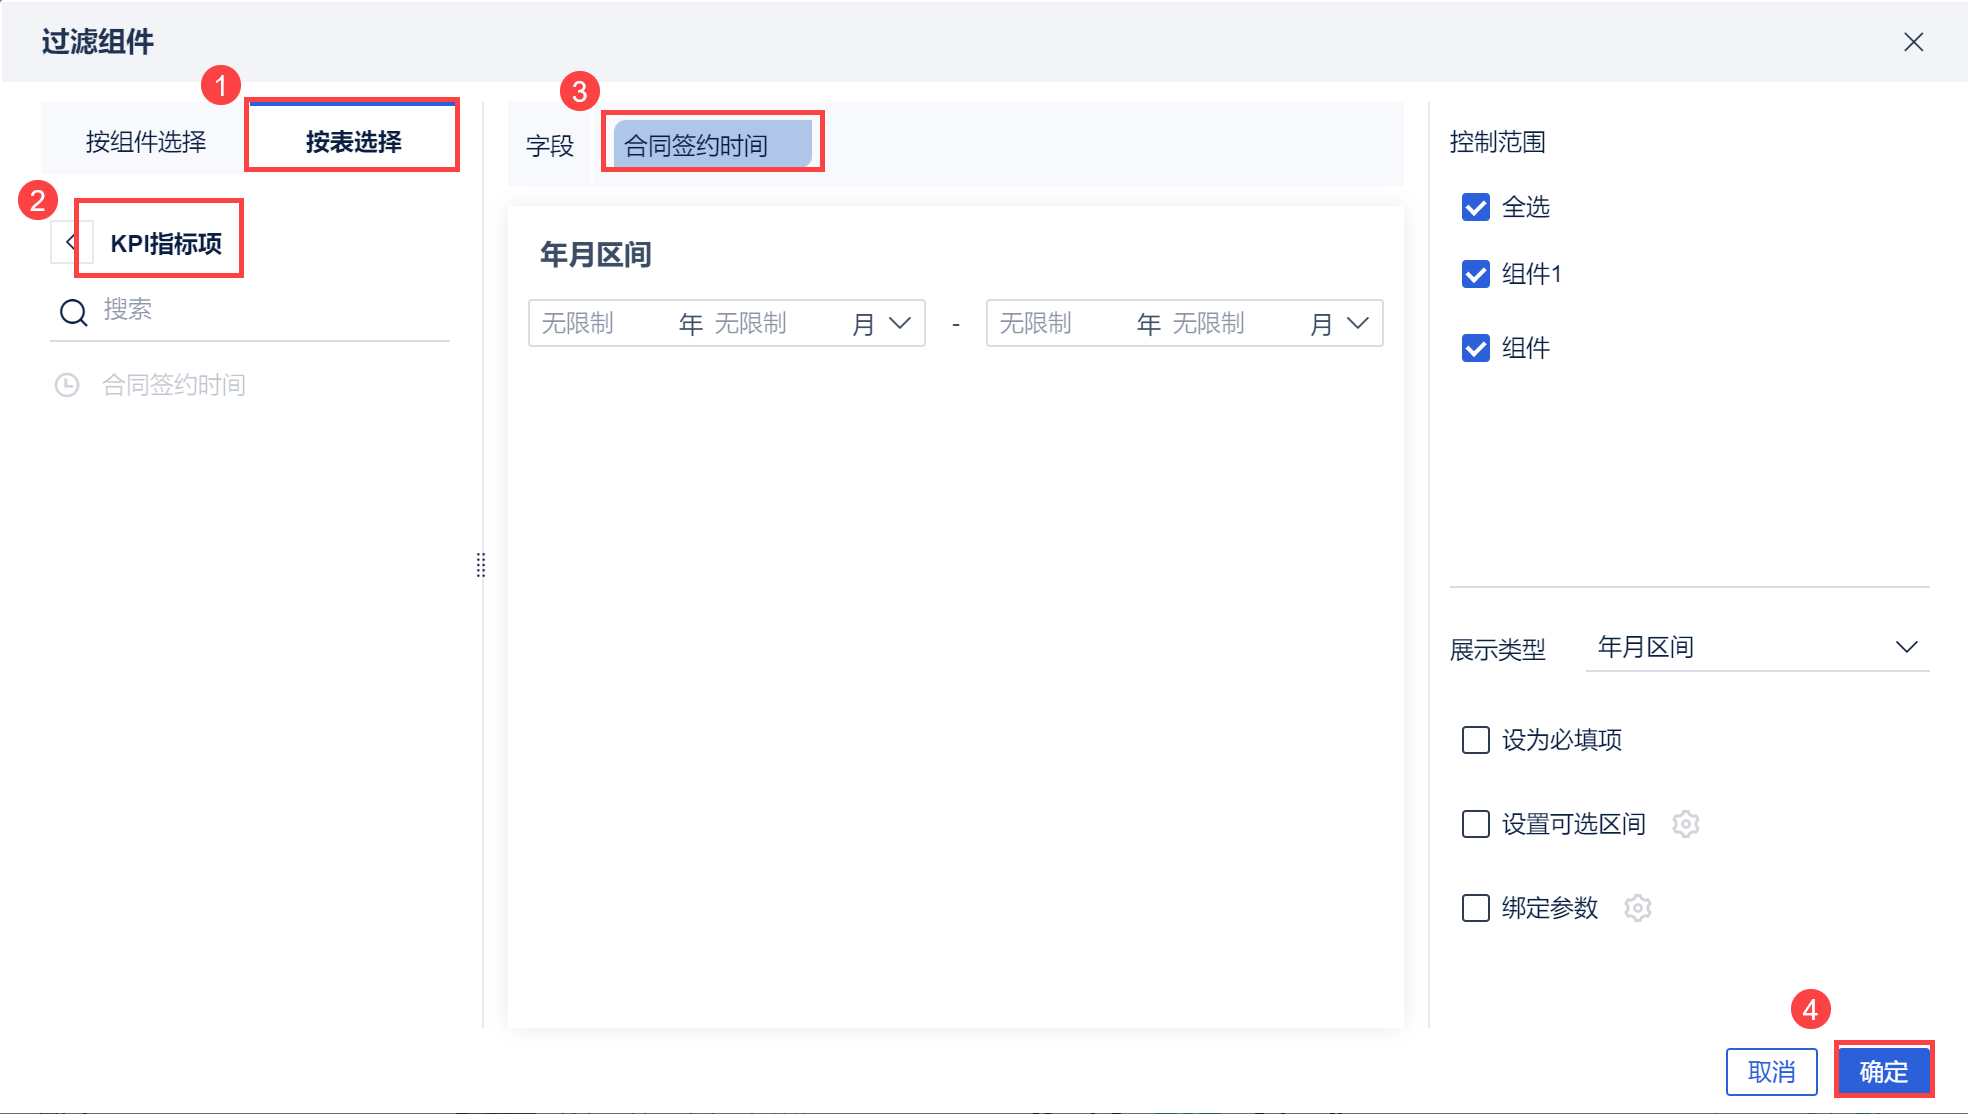
Task: Open the gear settings for 设置可选区间
Action: (x=1686, y=824)
